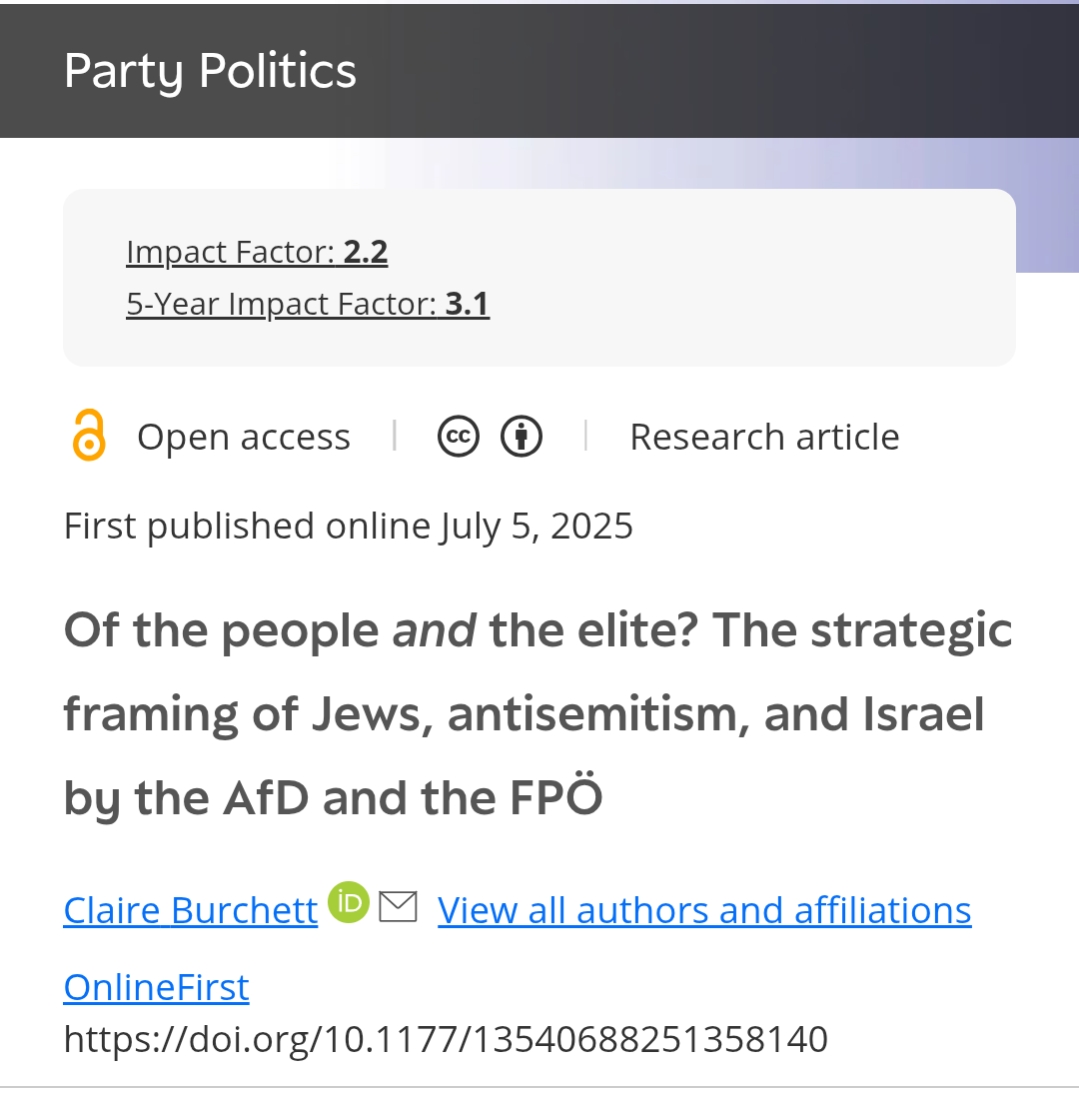
Task: Expand View all authors and affiliations
Action: pos(704,910)
